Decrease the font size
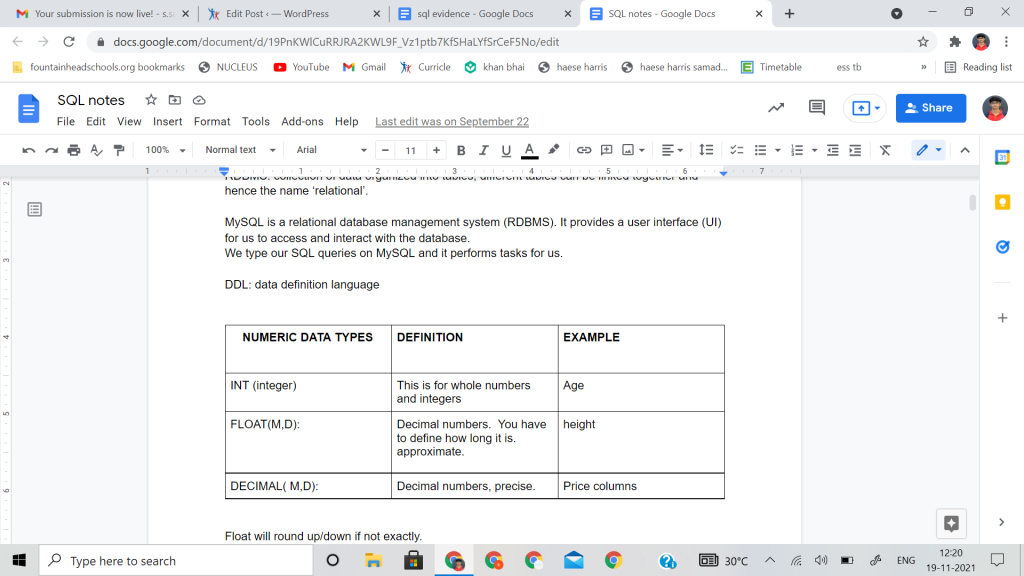This screenshot has height=576, width=1024. [385, 150]
